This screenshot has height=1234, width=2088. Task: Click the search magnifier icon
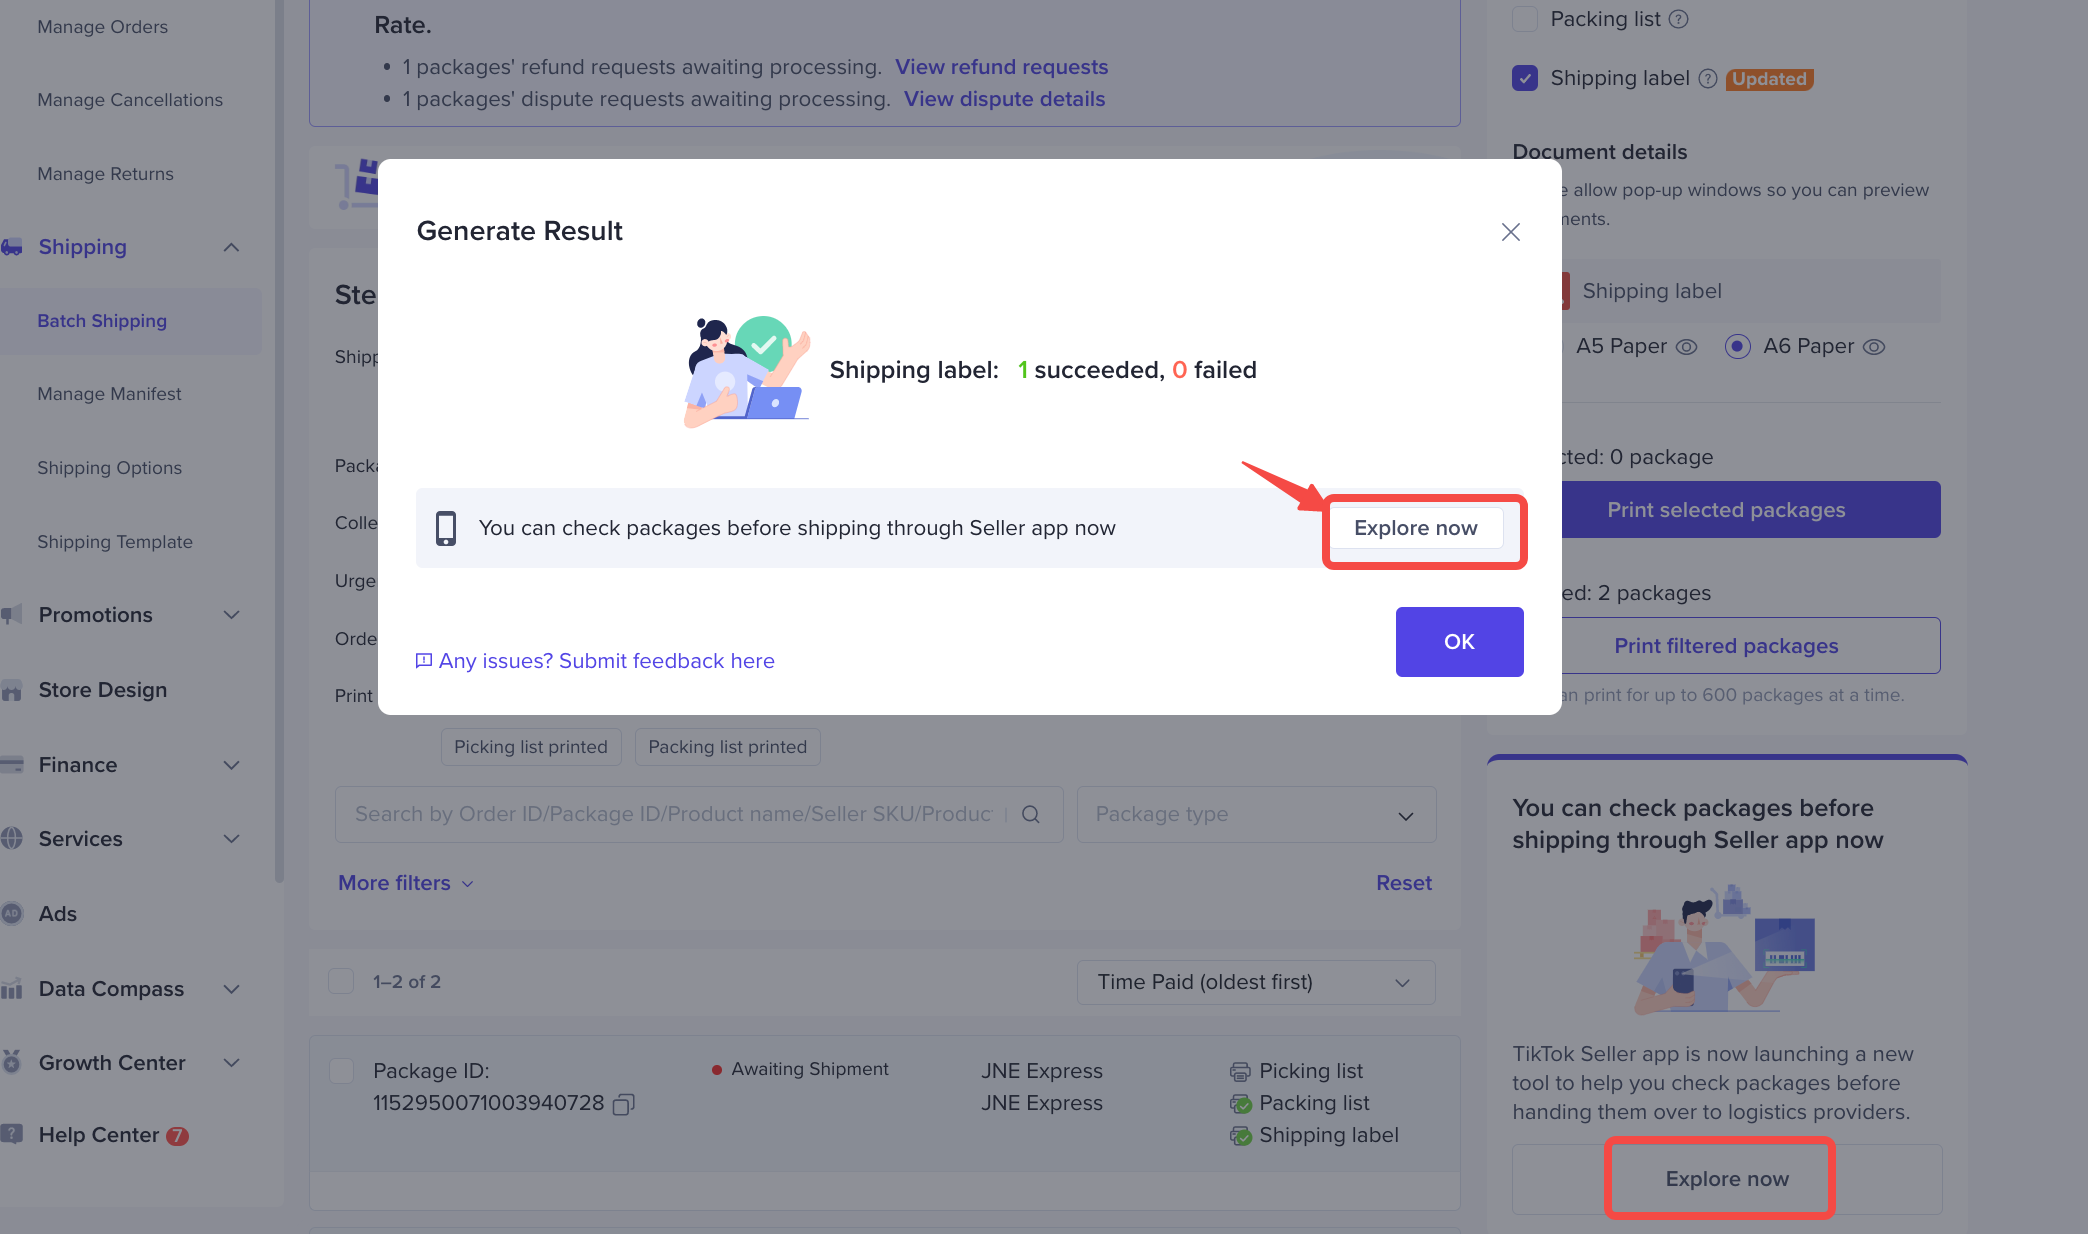tap(1031, 814)
